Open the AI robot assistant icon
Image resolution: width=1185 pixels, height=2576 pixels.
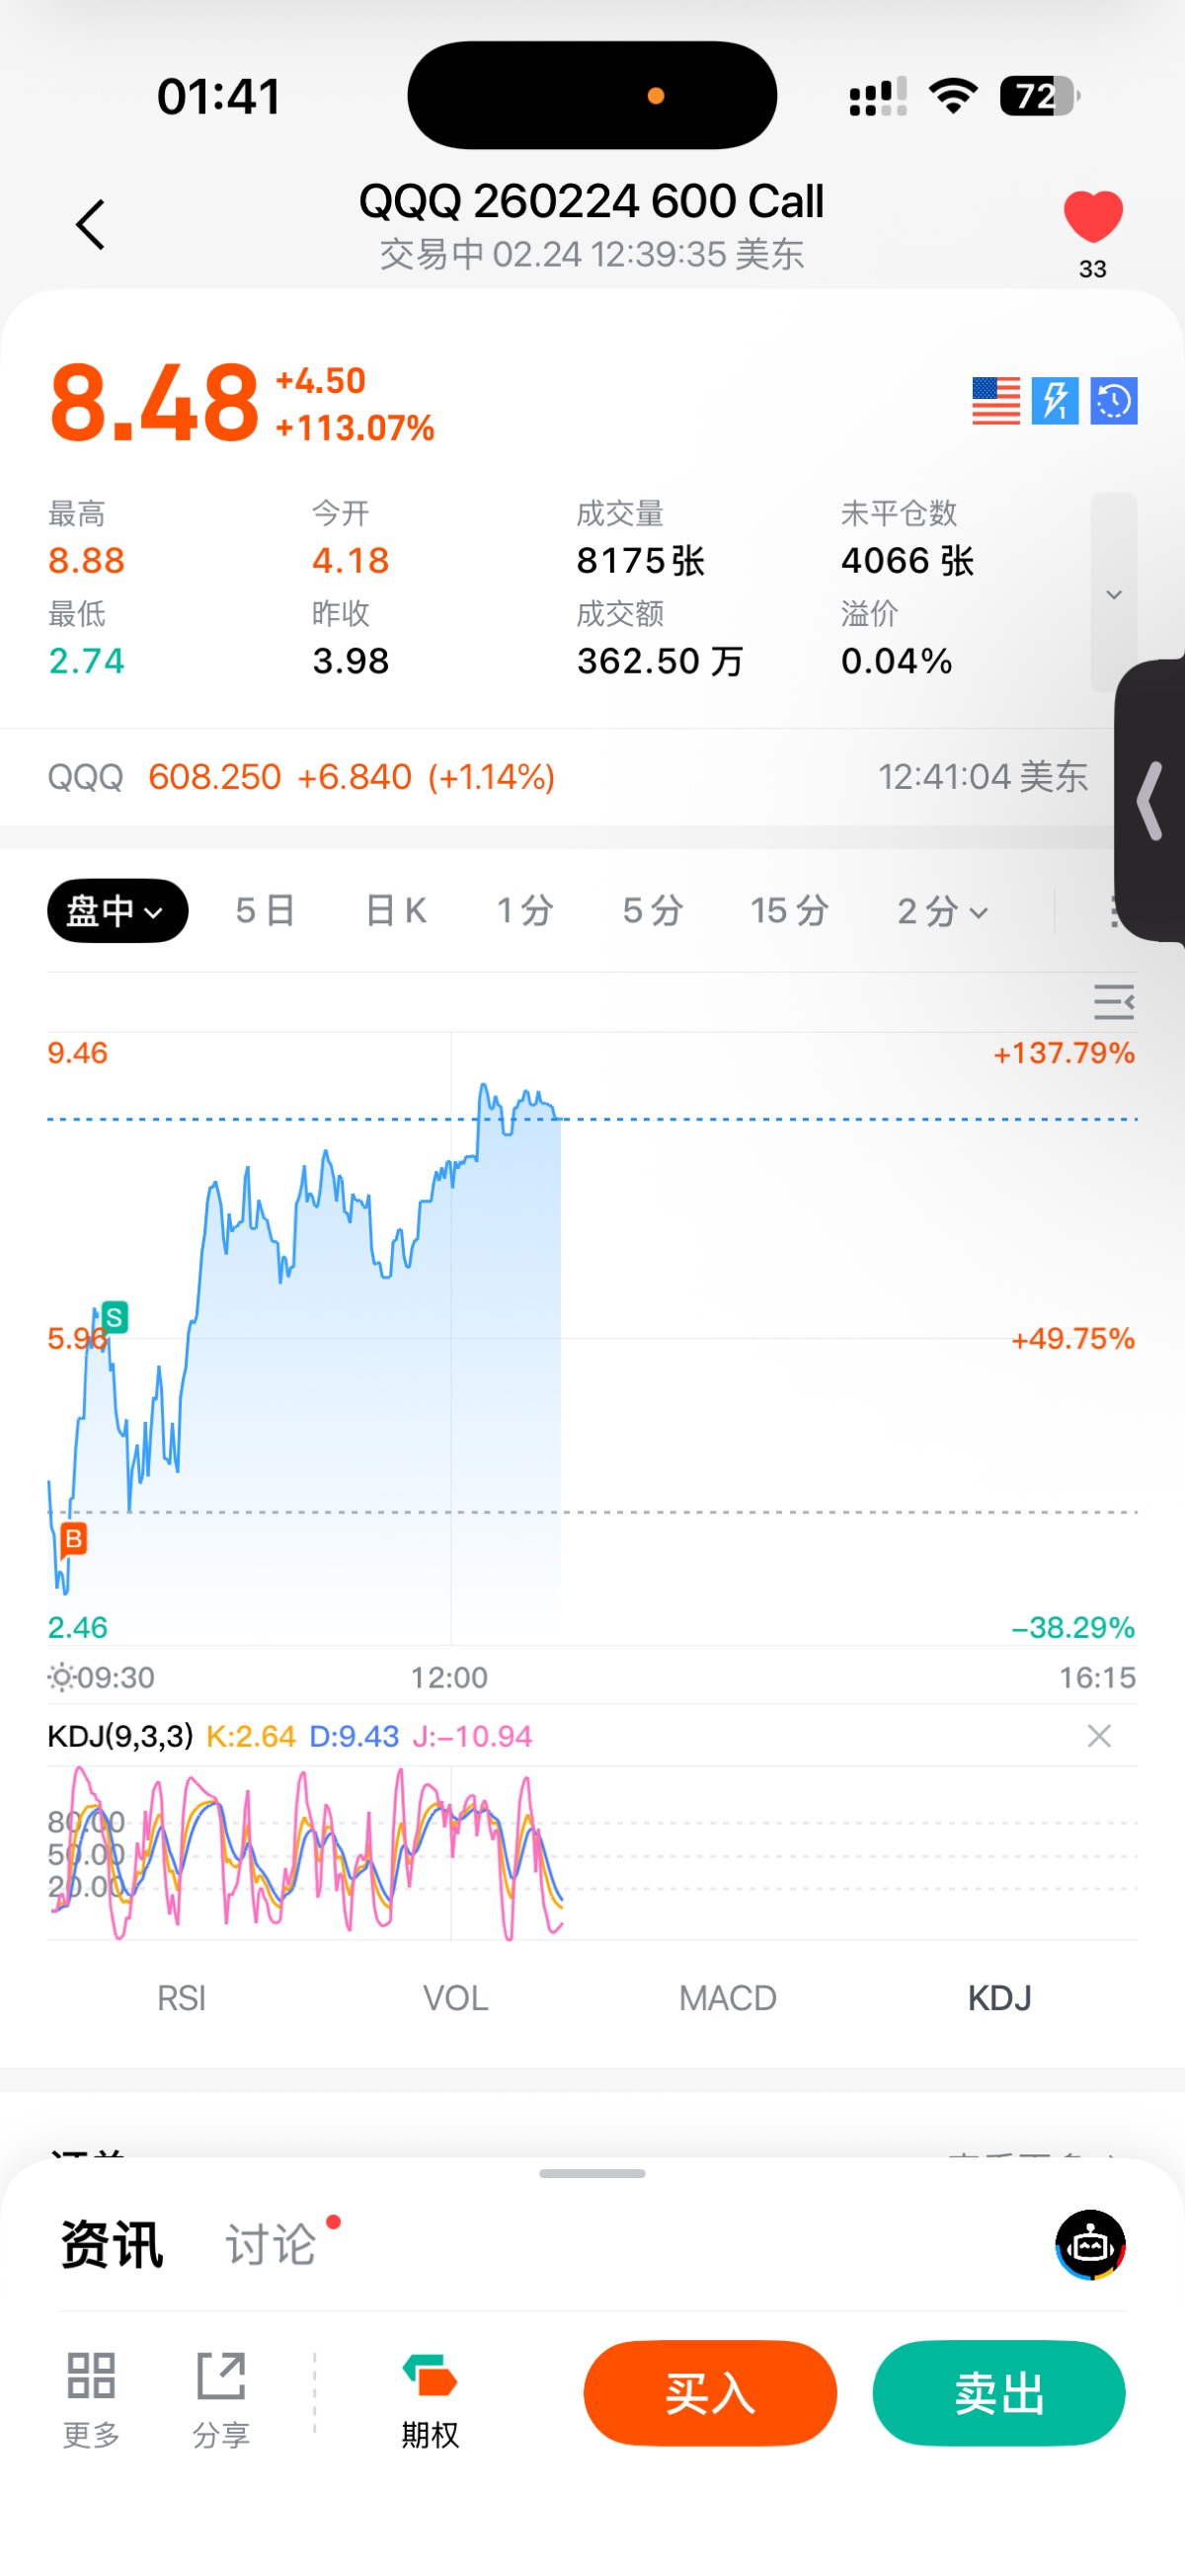pyautogui.click(x=1090, y=2245)
